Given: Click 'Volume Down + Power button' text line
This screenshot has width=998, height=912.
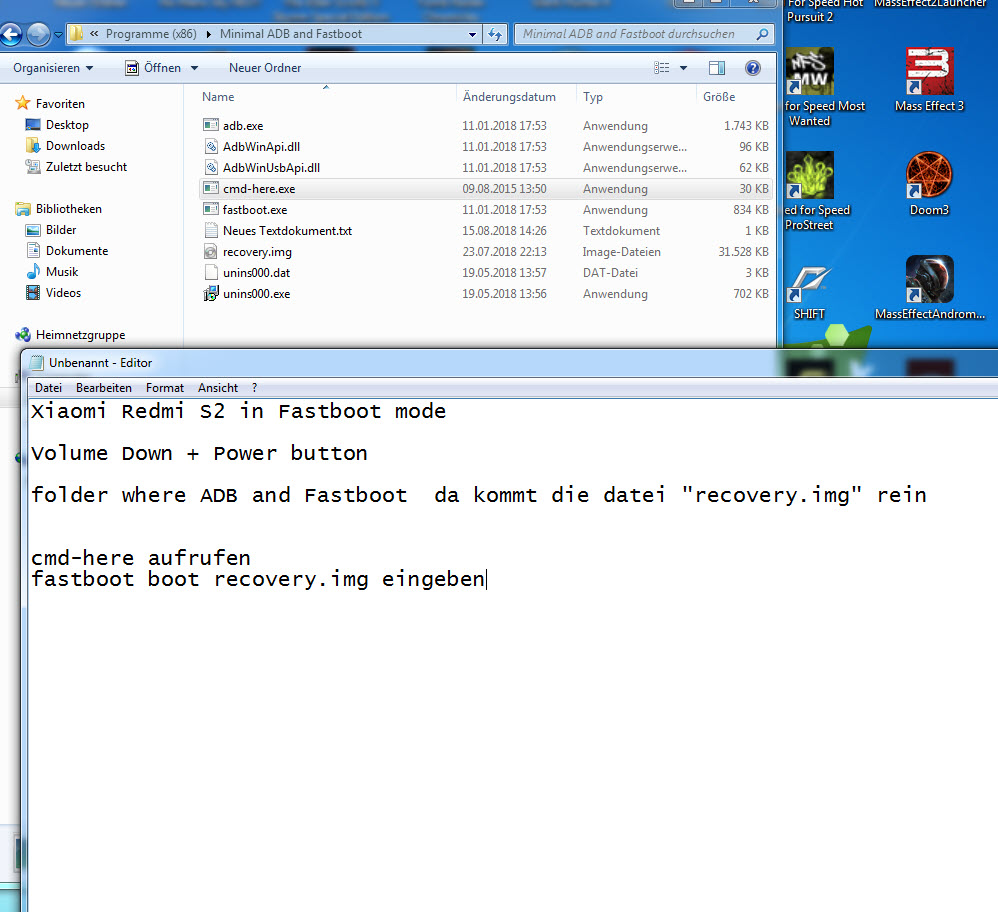Looking at the screenshot, I should (x=199, y=453).
